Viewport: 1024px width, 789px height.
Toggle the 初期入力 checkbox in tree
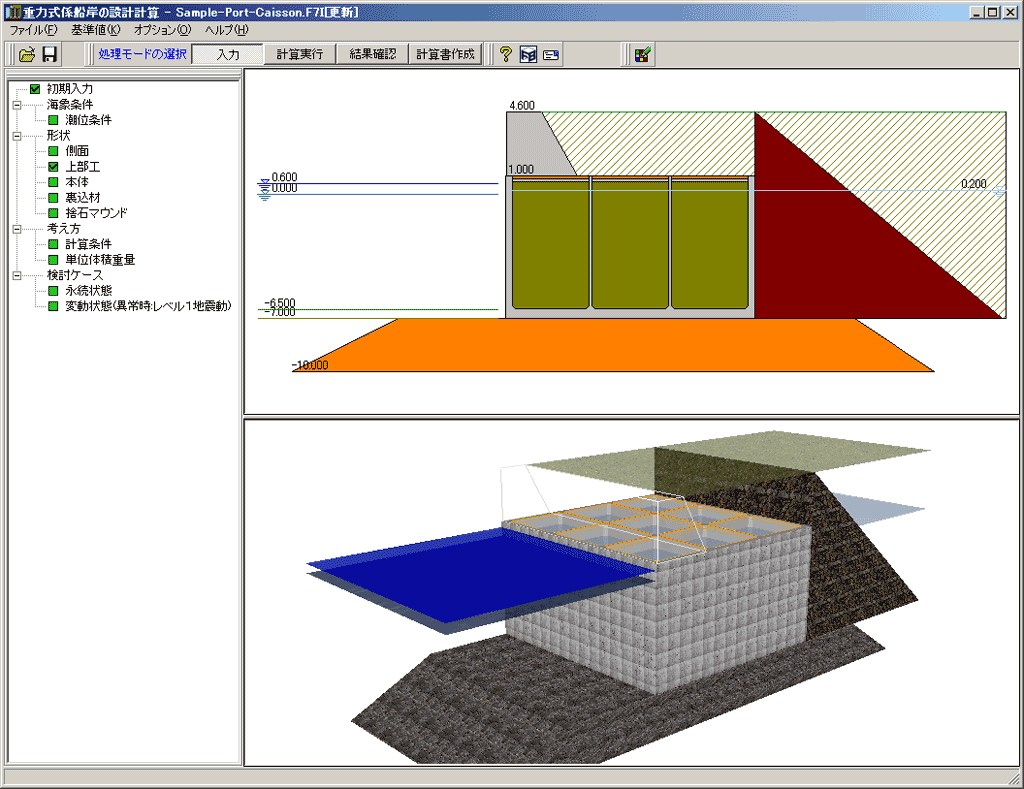(x=36, y=89)
